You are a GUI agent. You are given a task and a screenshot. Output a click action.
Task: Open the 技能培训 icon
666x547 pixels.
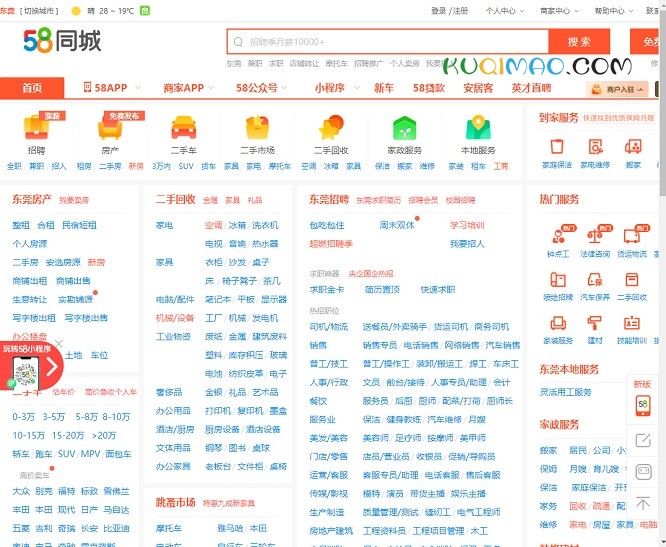(x=632, y=323)
